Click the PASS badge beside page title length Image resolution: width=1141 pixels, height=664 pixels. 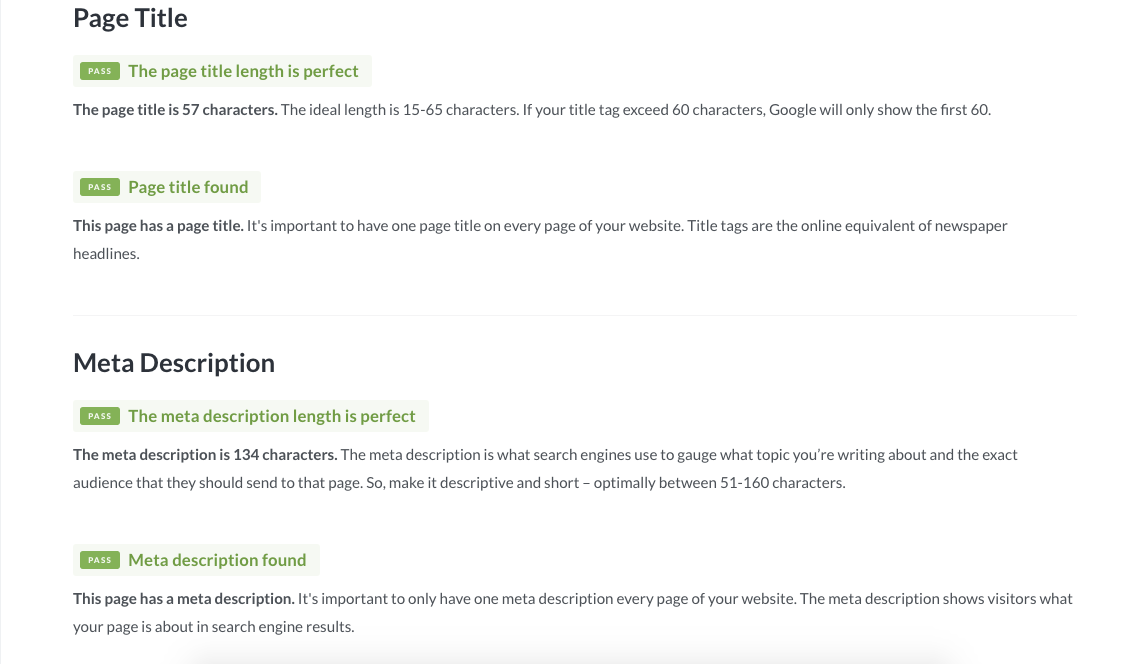click(x=100, y=71)
